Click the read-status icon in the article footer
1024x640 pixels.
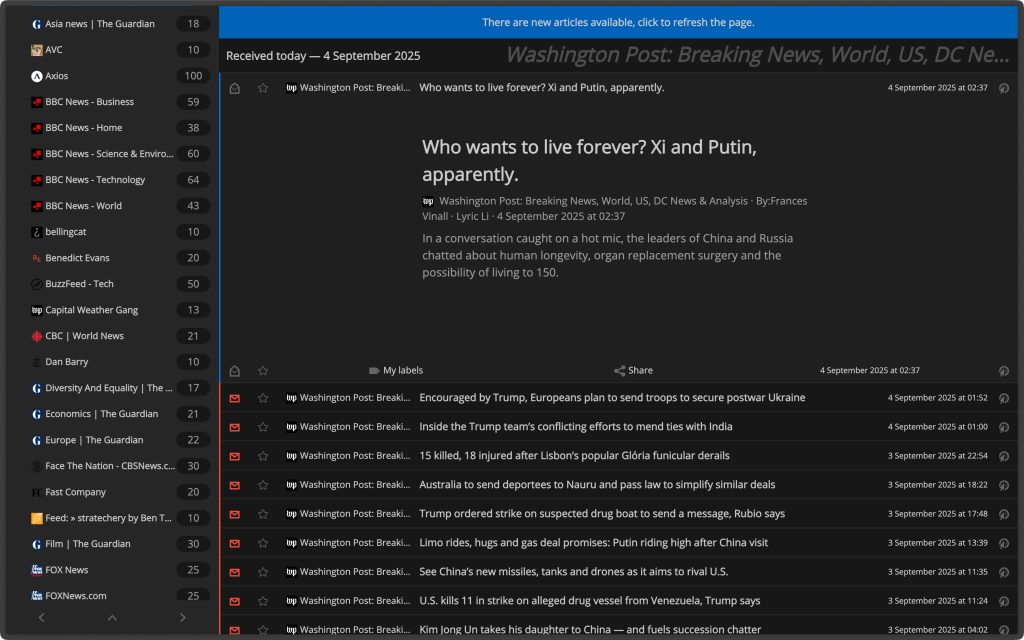click(235, 370)
